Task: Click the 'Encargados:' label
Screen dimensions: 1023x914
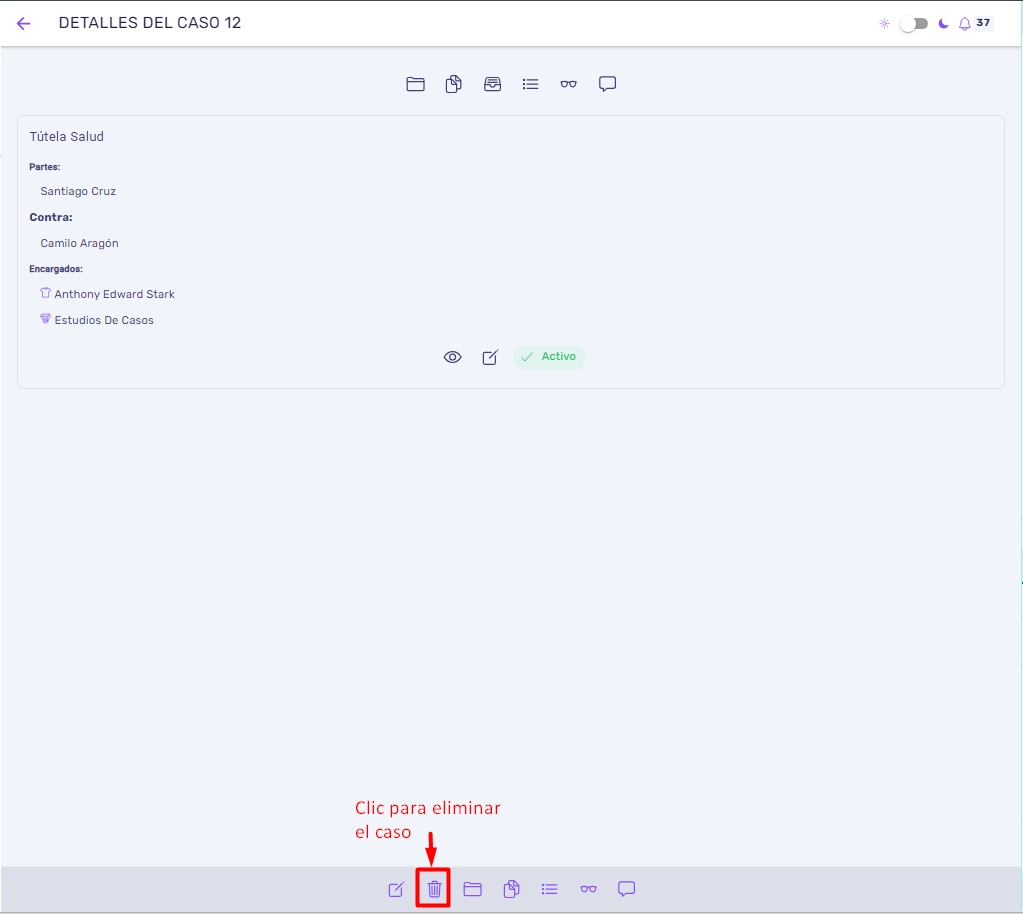Action: tap(55, 269)
